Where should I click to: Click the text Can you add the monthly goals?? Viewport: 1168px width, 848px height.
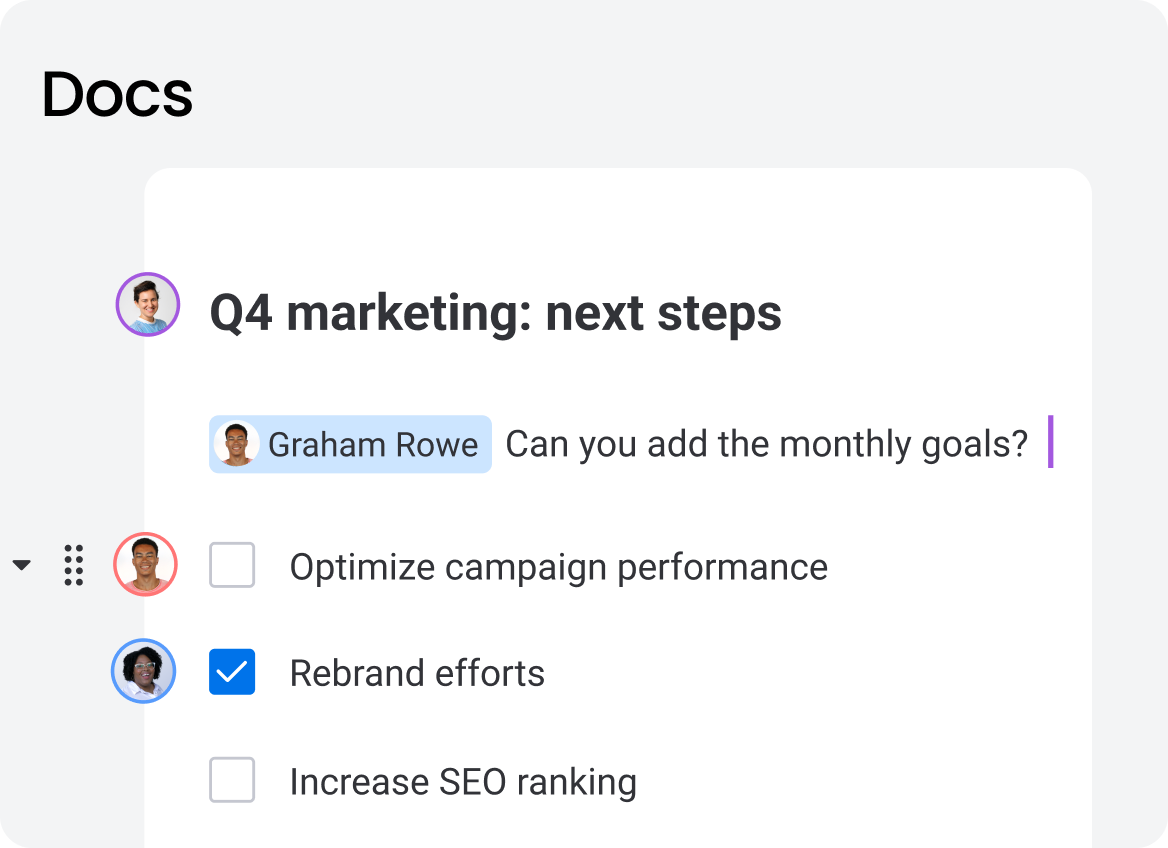[766, 445]
